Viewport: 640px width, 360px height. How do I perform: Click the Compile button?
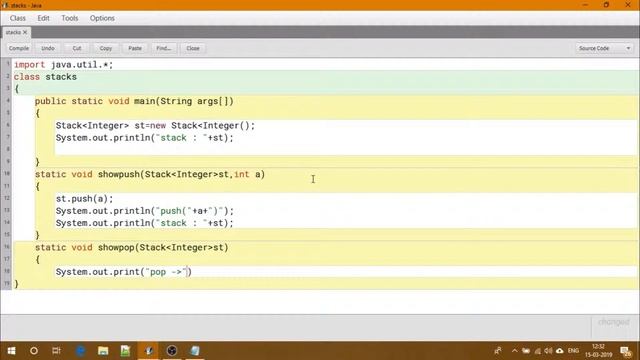(19, 48)
